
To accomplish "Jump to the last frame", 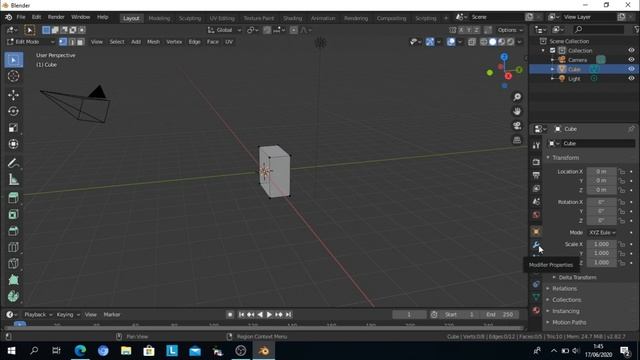I will [288, 315].
